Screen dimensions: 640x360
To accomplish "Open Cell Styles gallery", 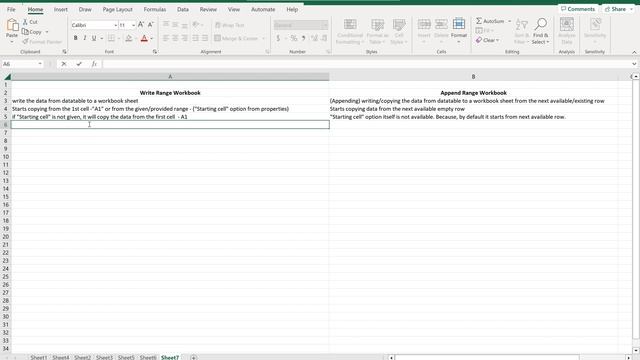I will 399,31.
